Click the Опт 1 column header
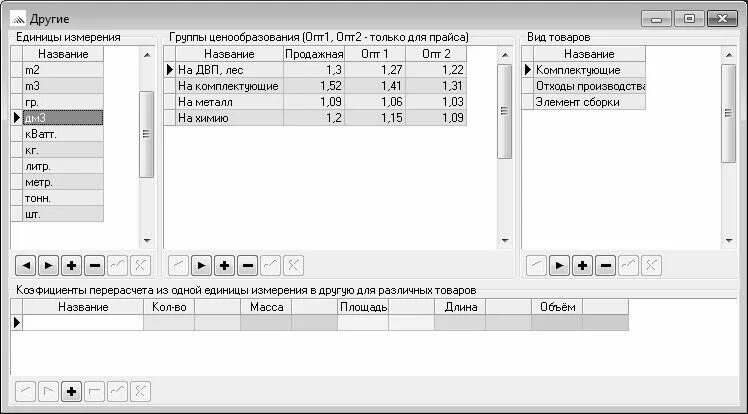Screen dimensions: 748x414 375,54
